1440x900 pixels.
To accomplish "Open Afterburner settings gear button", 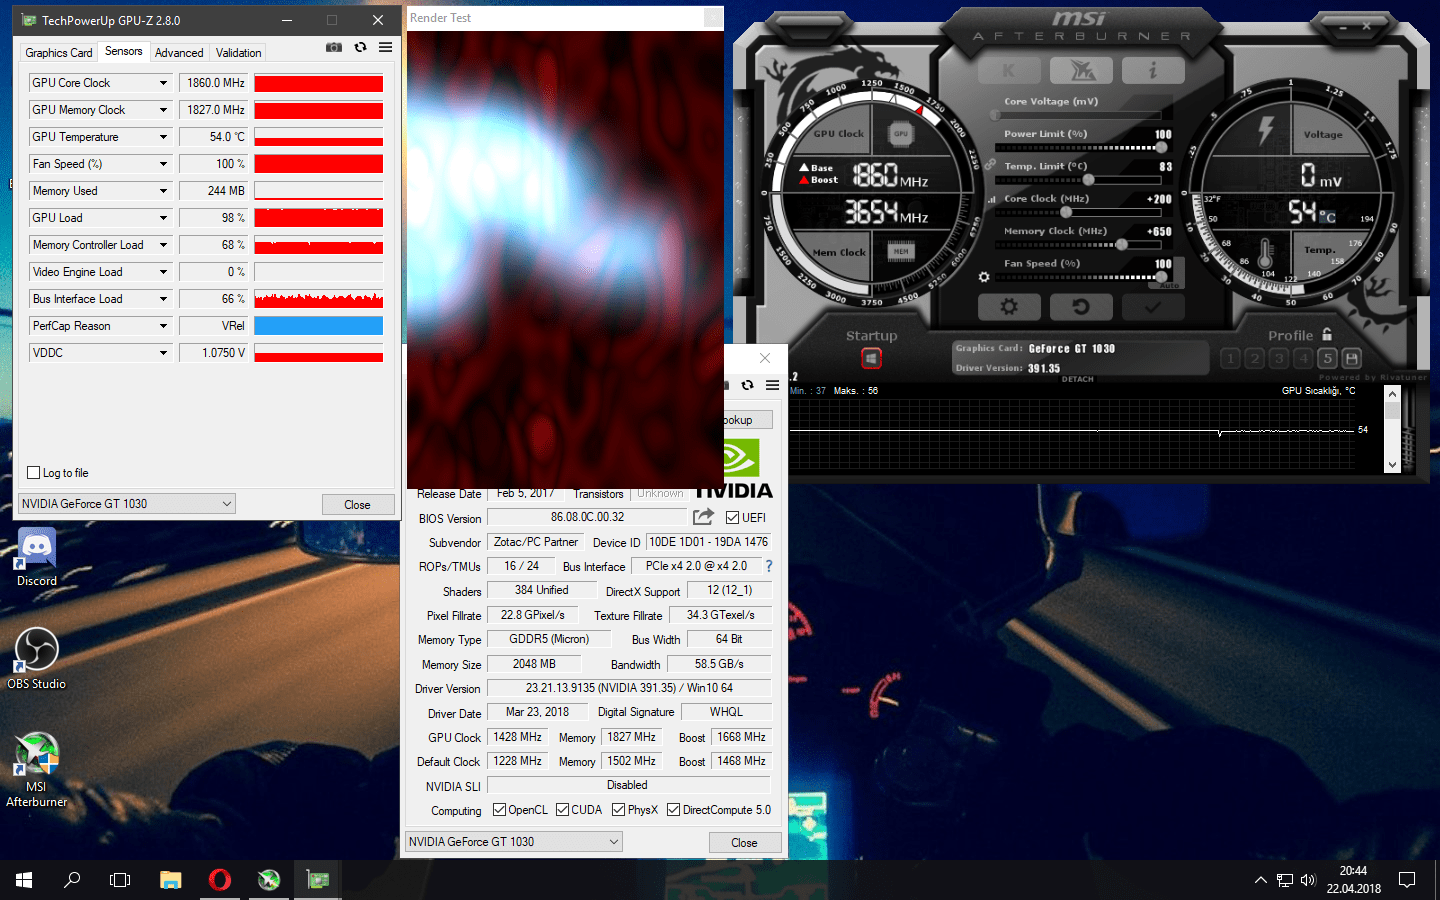I will (x=1009, y=307).
